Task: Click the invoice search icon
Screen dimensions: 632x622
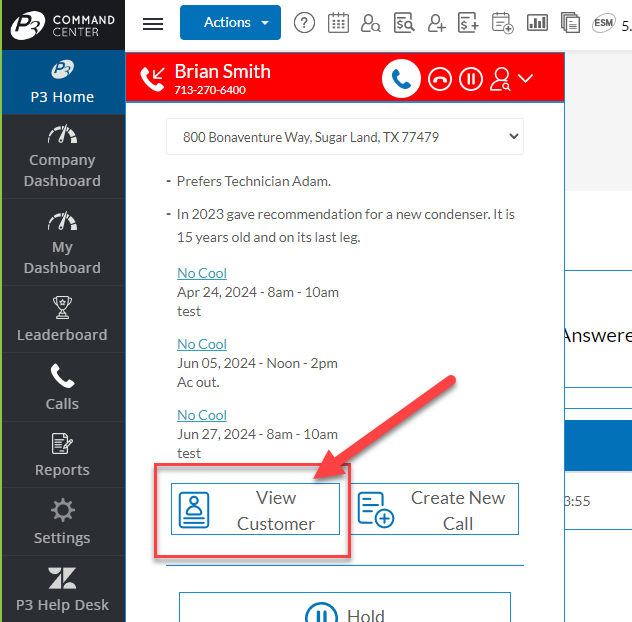Action: pyautogui.click(x=404, y=23)
